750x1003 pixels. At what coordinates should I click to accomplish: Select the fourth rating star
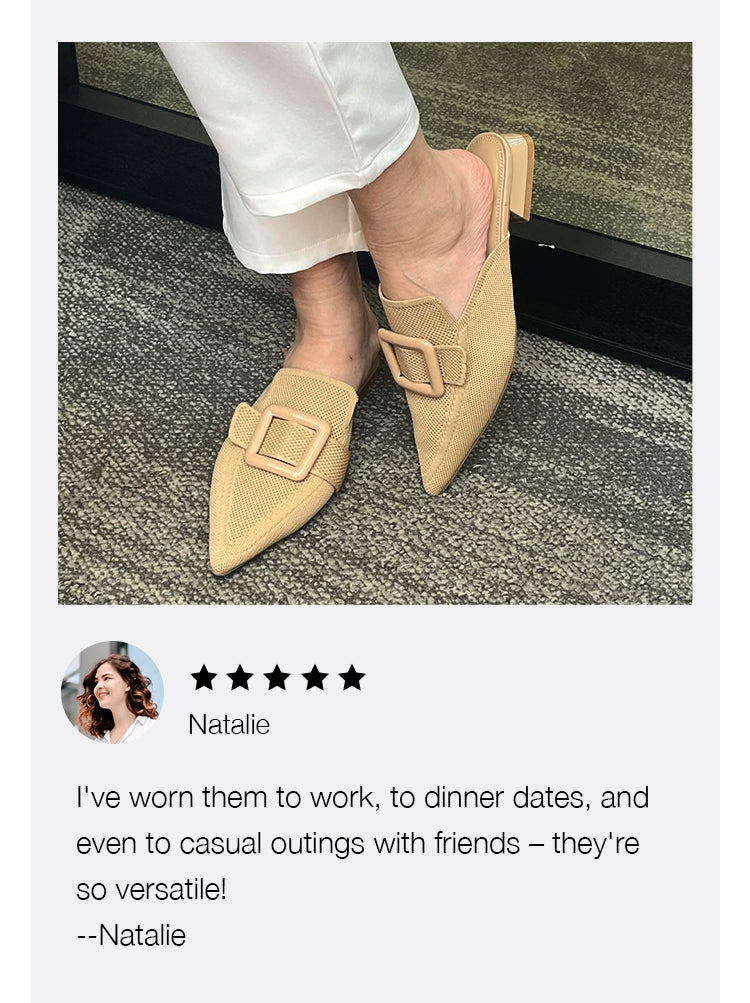coord(315,677)
